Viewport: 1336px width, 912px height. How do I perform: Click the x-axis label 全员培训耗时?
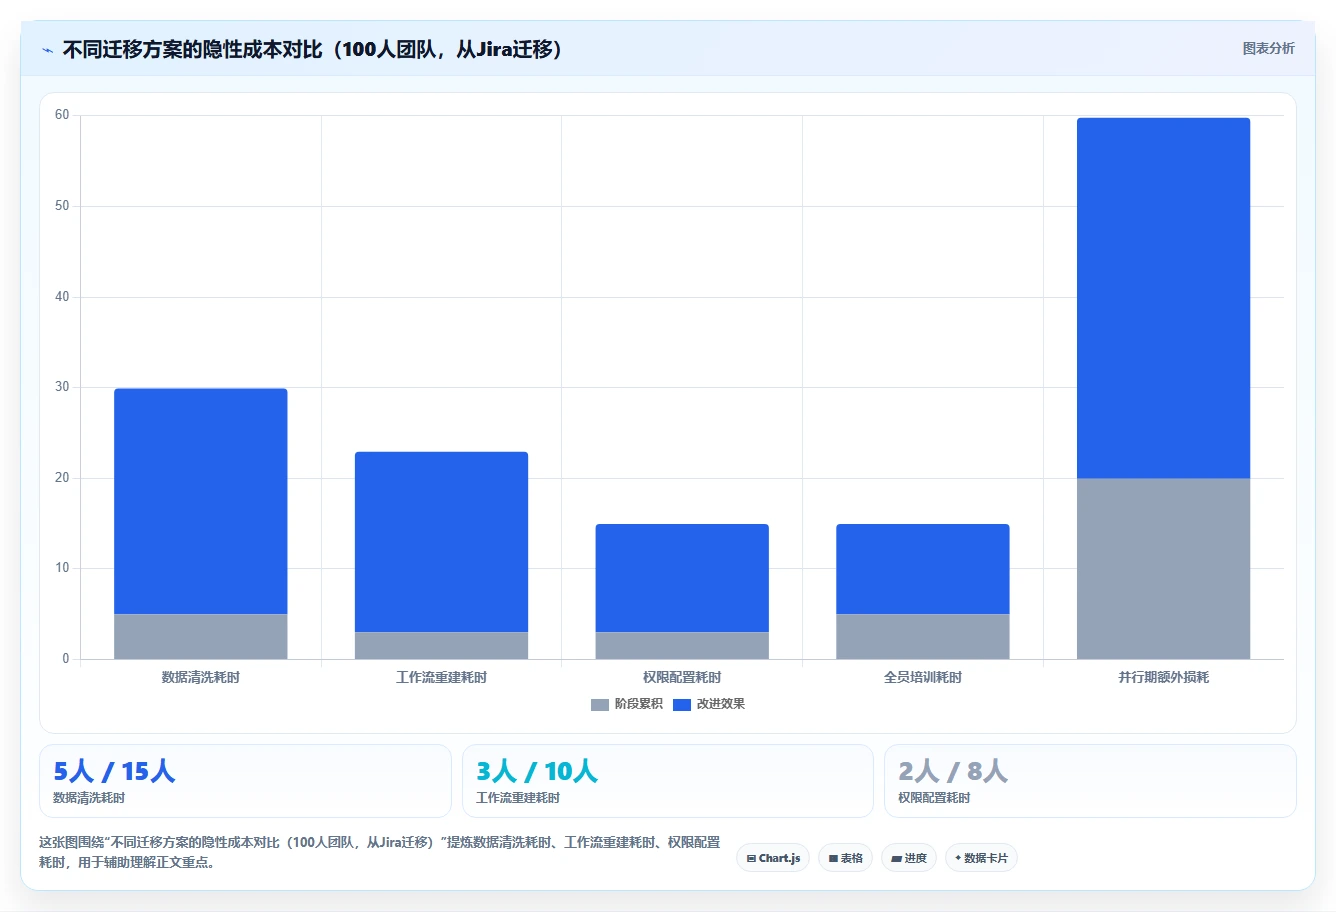tap(923, 678)
